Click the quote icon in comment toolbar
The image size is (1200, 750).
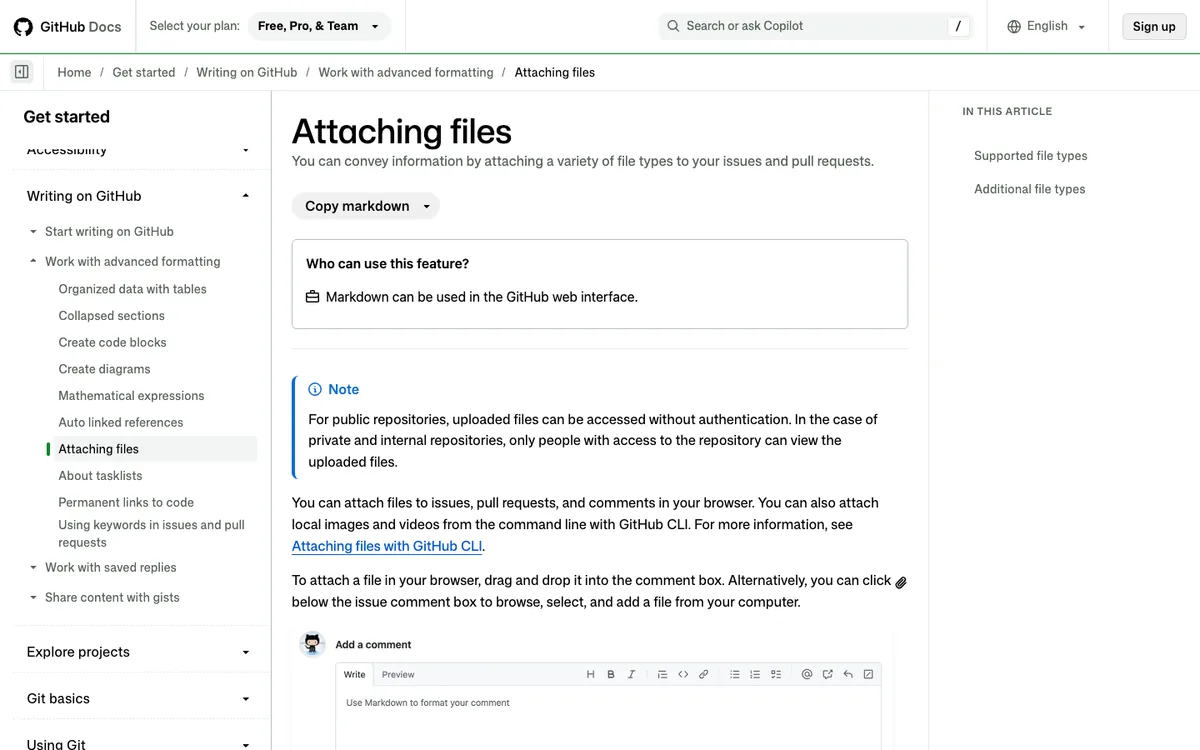662,675
